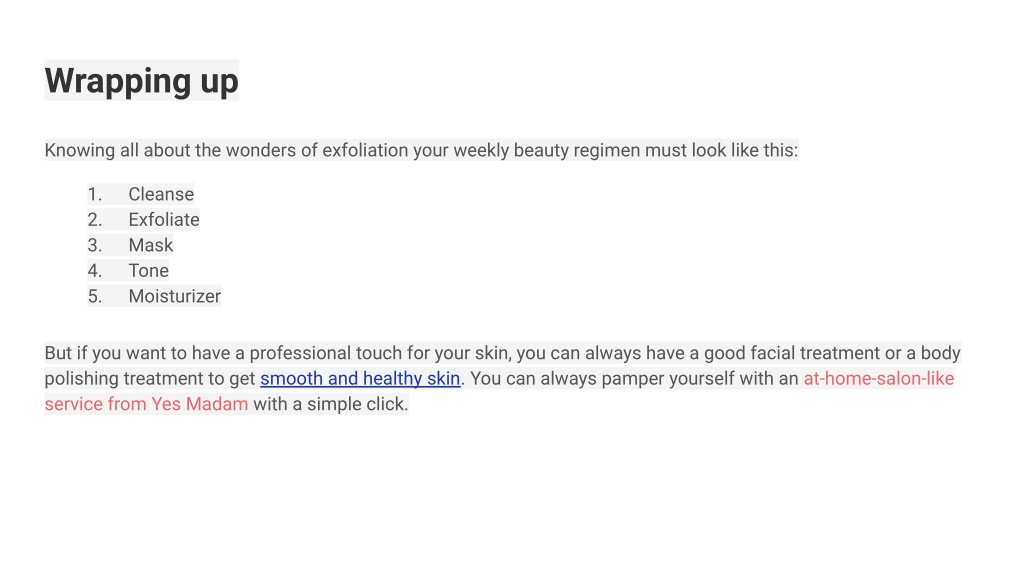Click list number 3 before Mask
This screenshot has width=1024, height=576.
95,246
